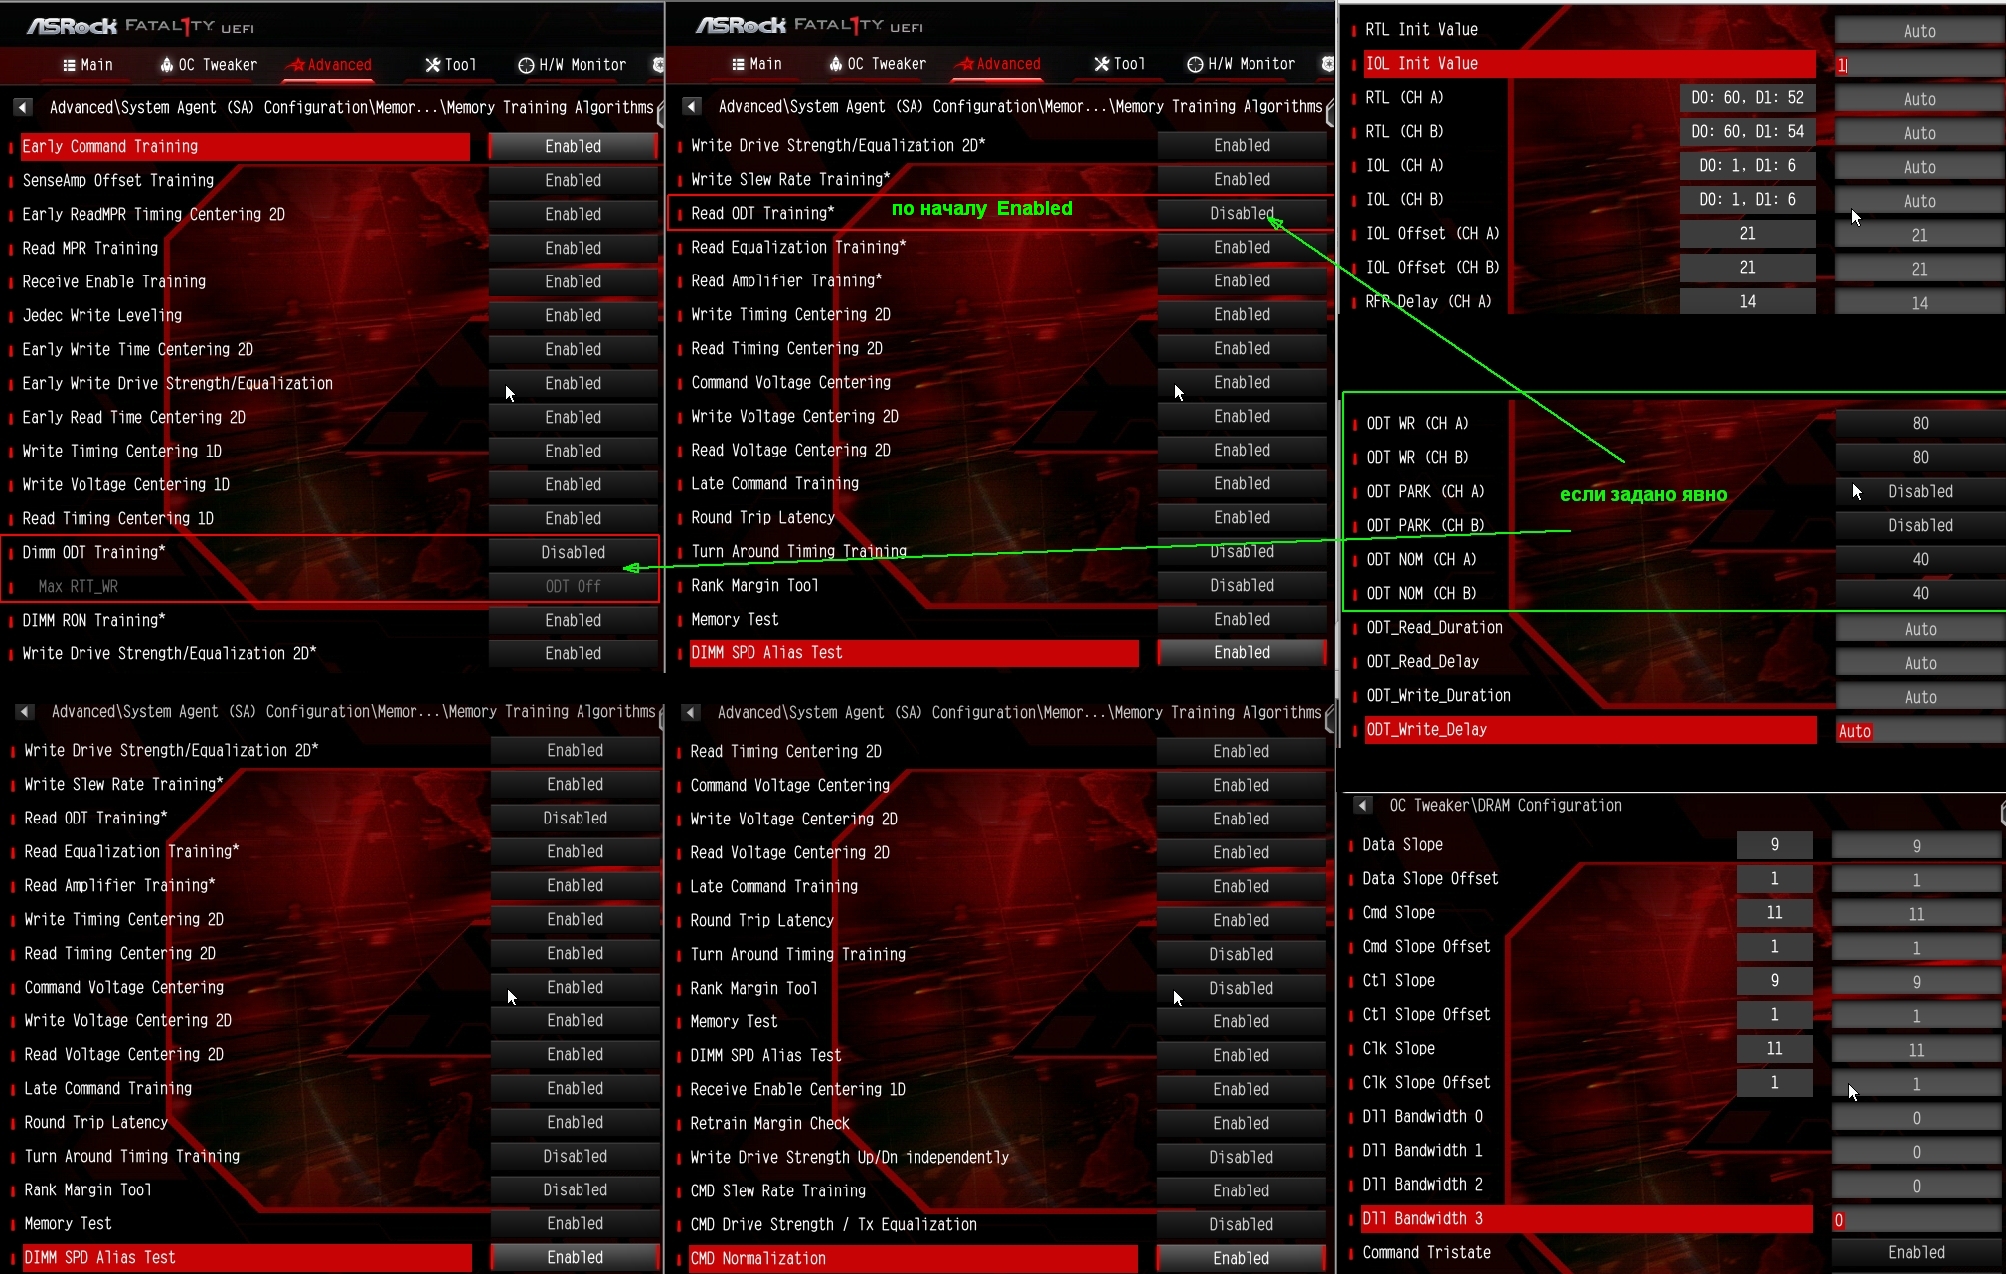Open Command Tristate Enabled dropdown
The height and width of the screenshot is (1274, 2006).
pyautogui.click(x=1916, y=1253)
